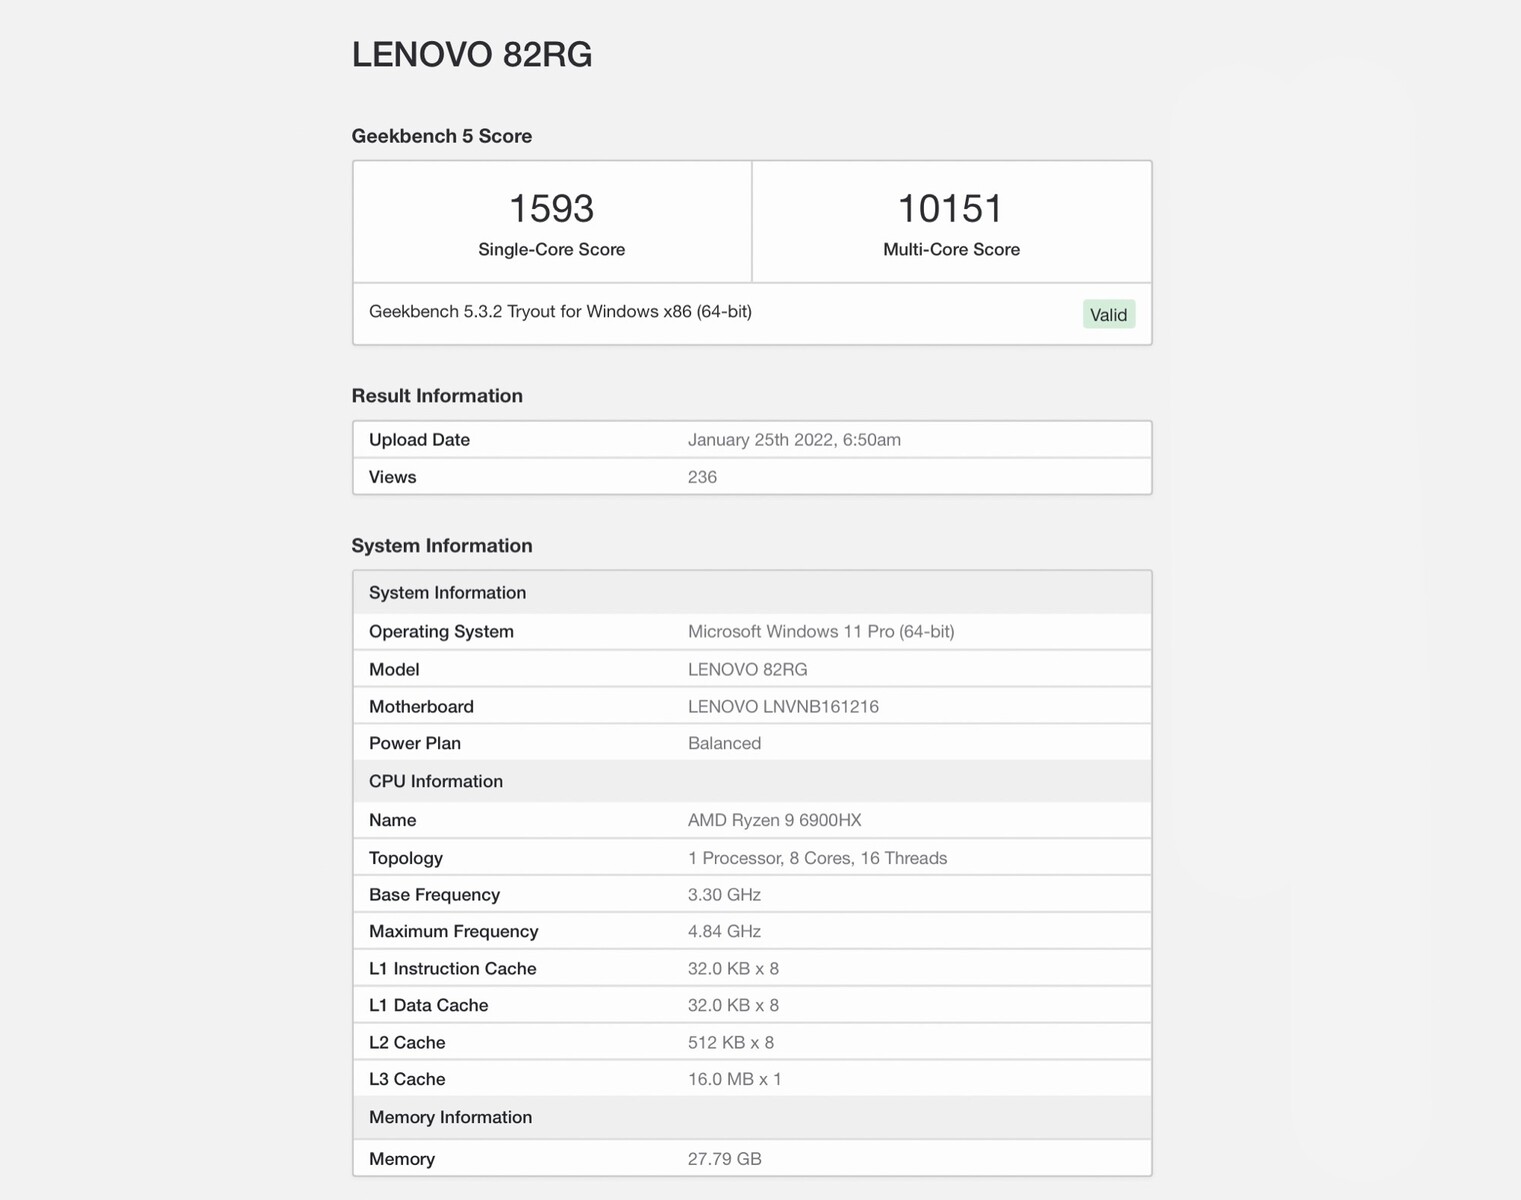Click the 16.0 MB x 1 value

[x=735, y=1080]
